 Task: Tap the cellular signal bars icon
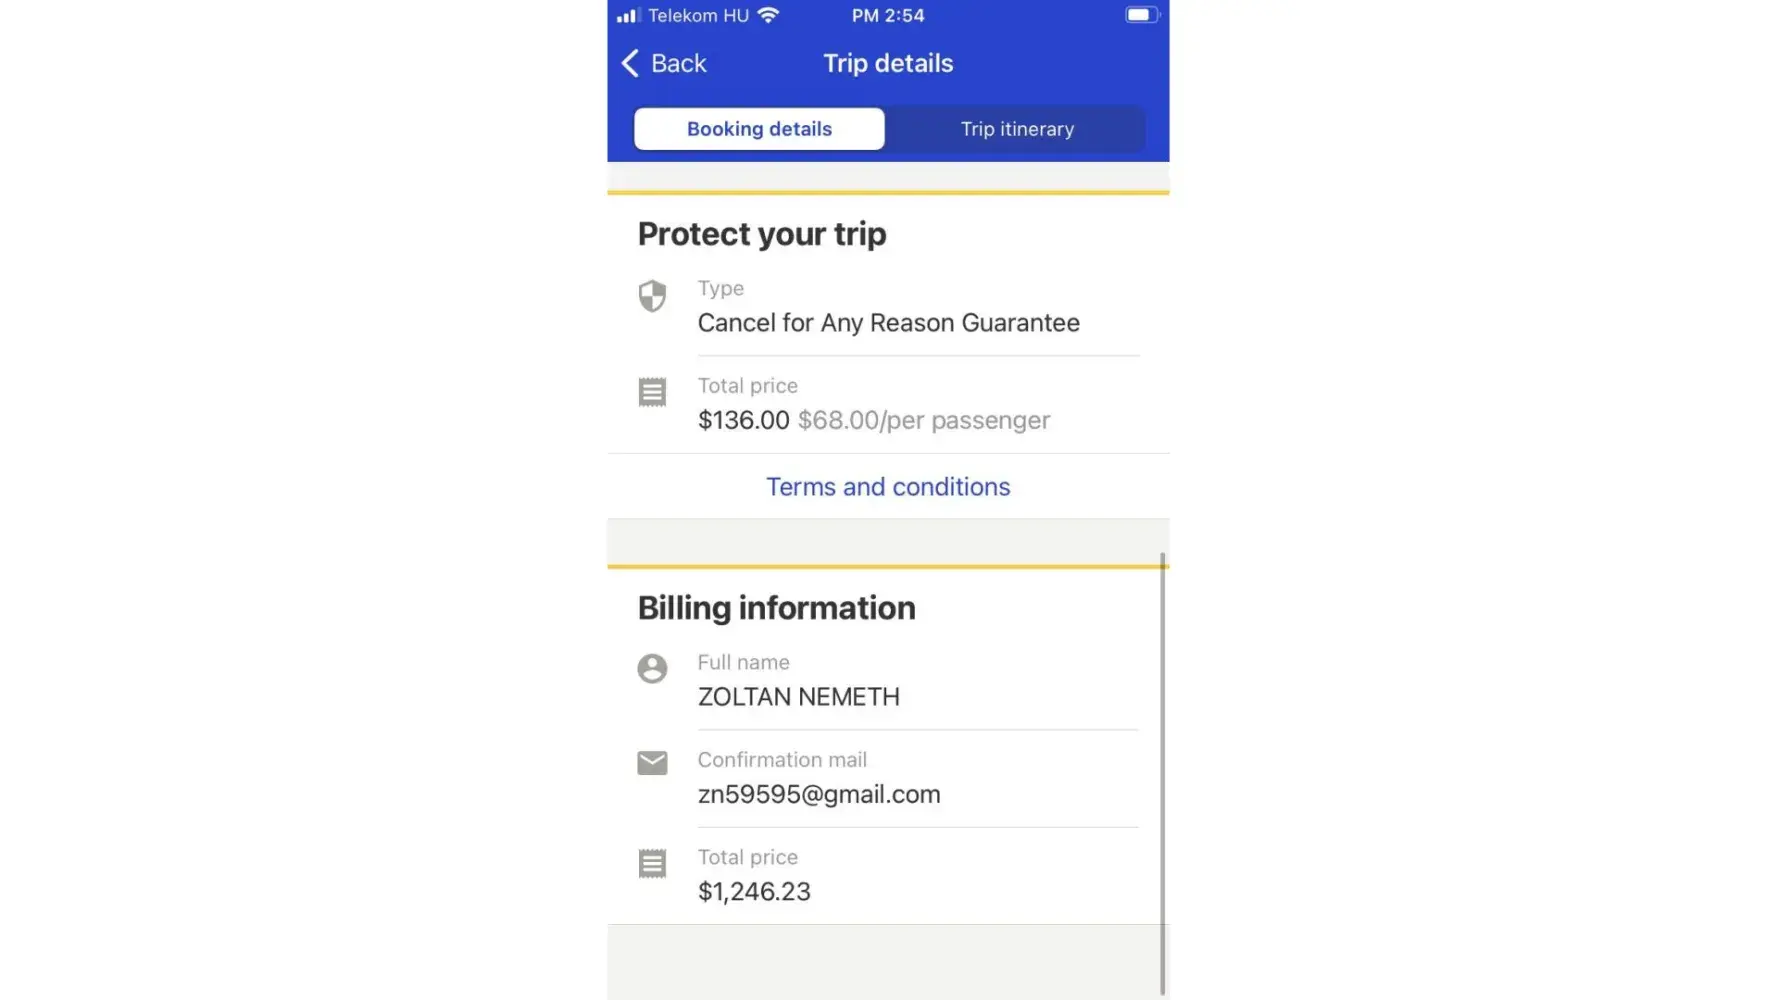pos(628,15)
